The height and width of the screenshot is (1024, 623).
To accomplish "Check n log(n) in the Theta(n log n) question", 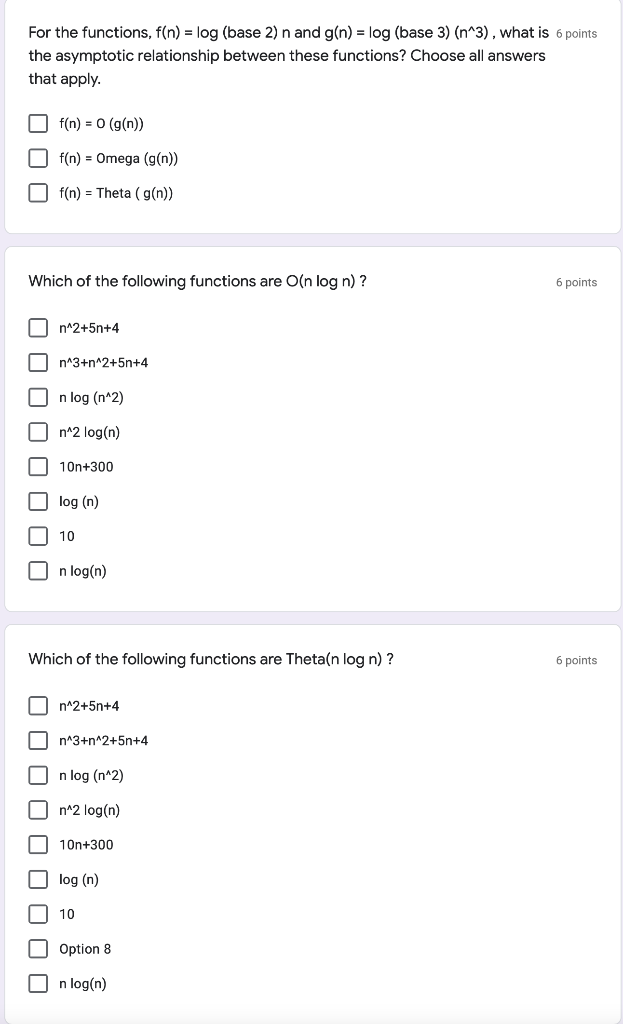I will tap(38, 983).
